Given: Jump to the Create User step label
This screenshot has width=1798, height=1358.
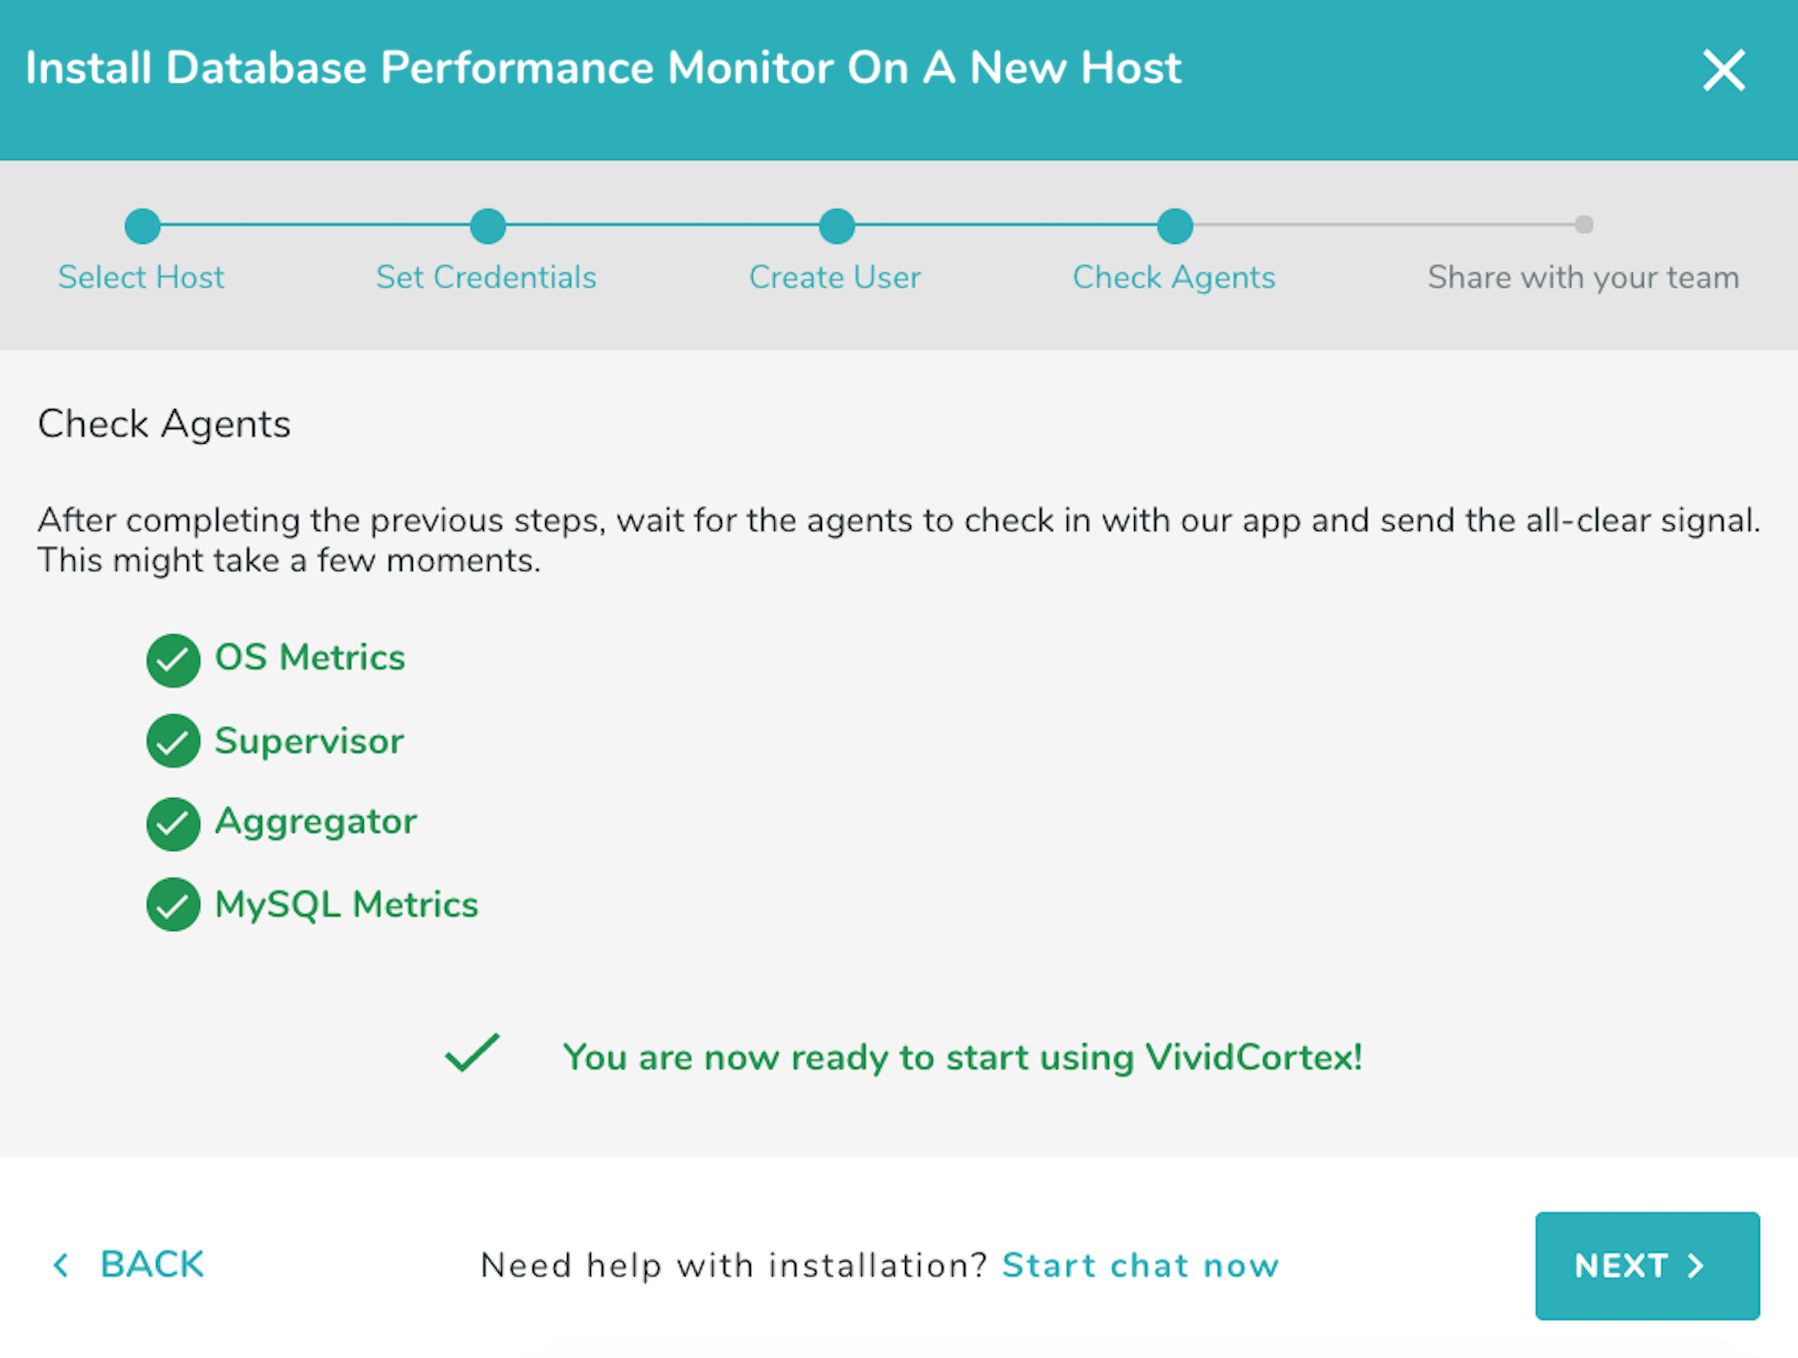Looking at the screenshot, I should click(835, 277).
